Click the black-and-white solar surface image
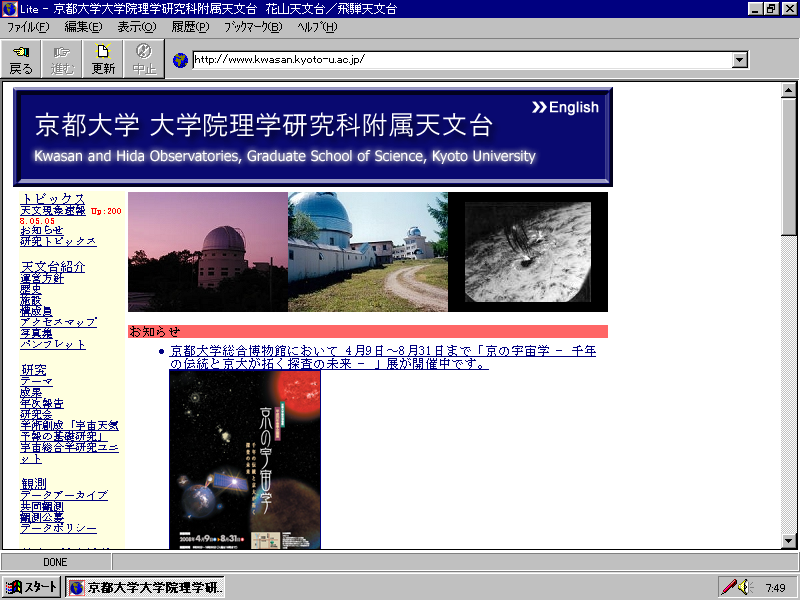This screenshot has width=800, height=600. click(528, 252)
